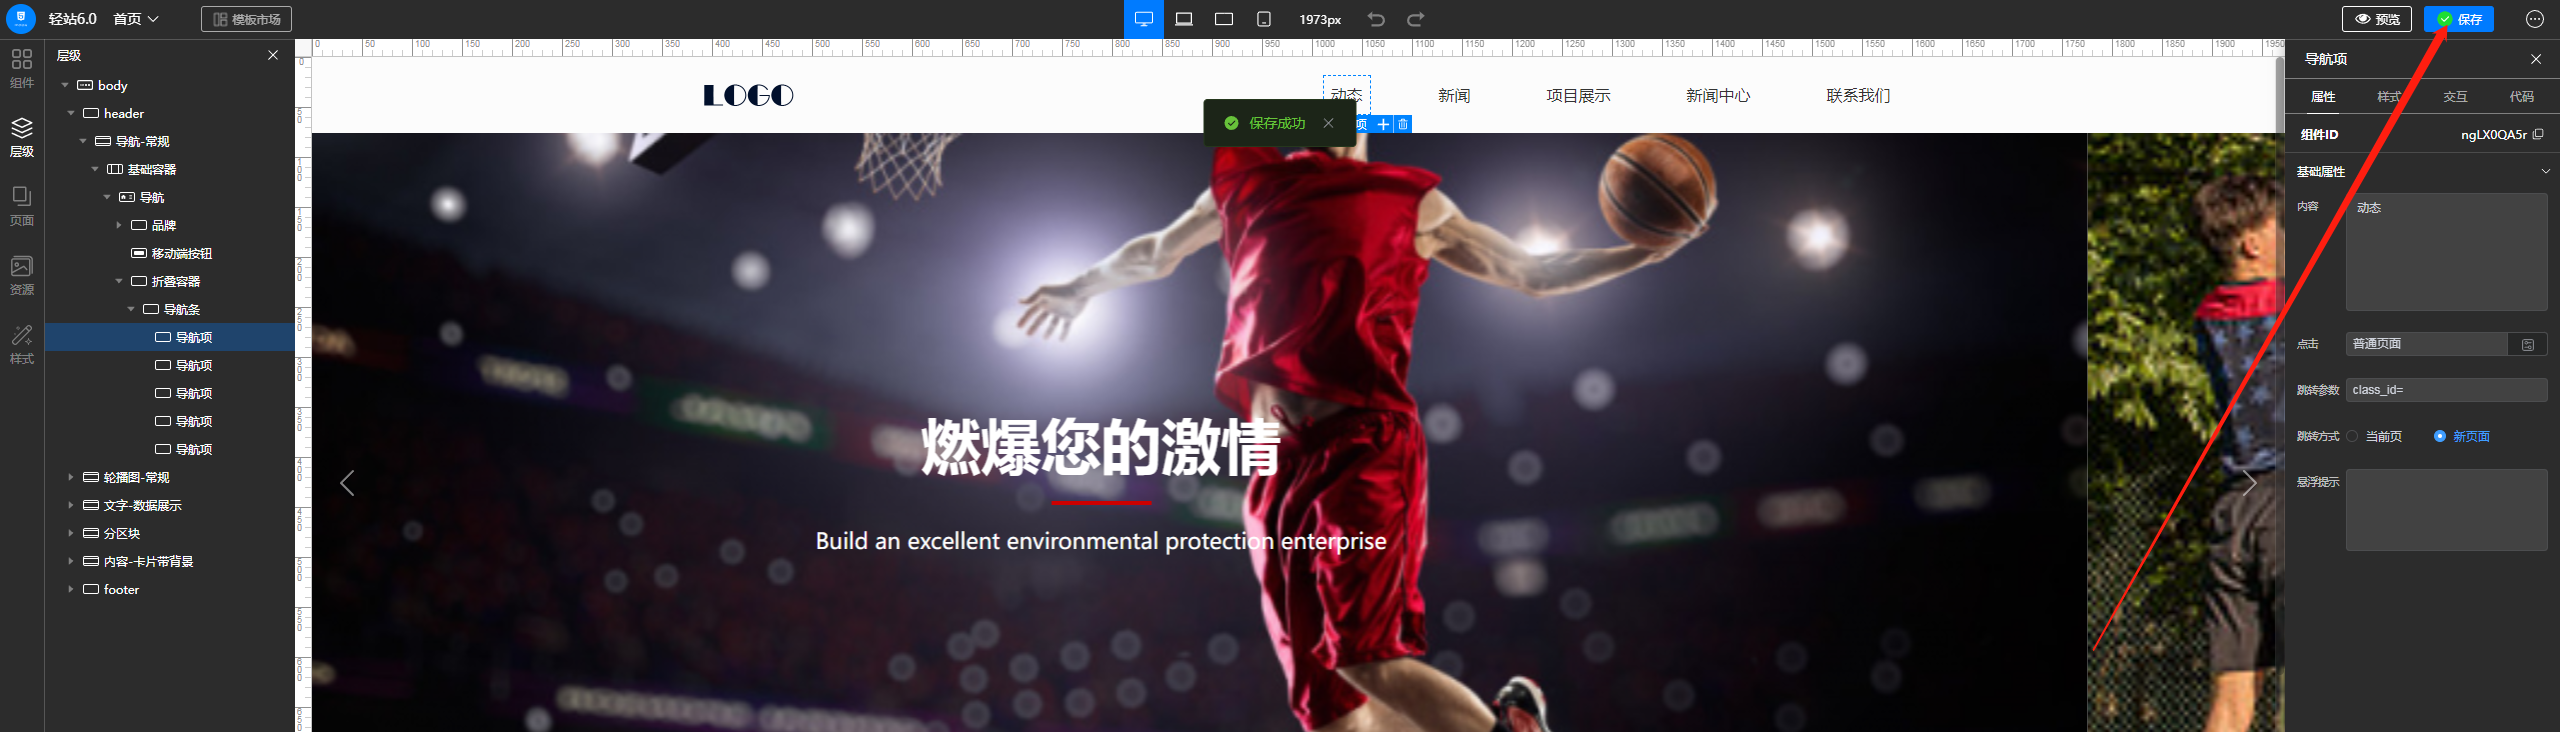Open the 层级 layers sidebar panel
This screenshot has width=2560, height=732.
[22, 137]
